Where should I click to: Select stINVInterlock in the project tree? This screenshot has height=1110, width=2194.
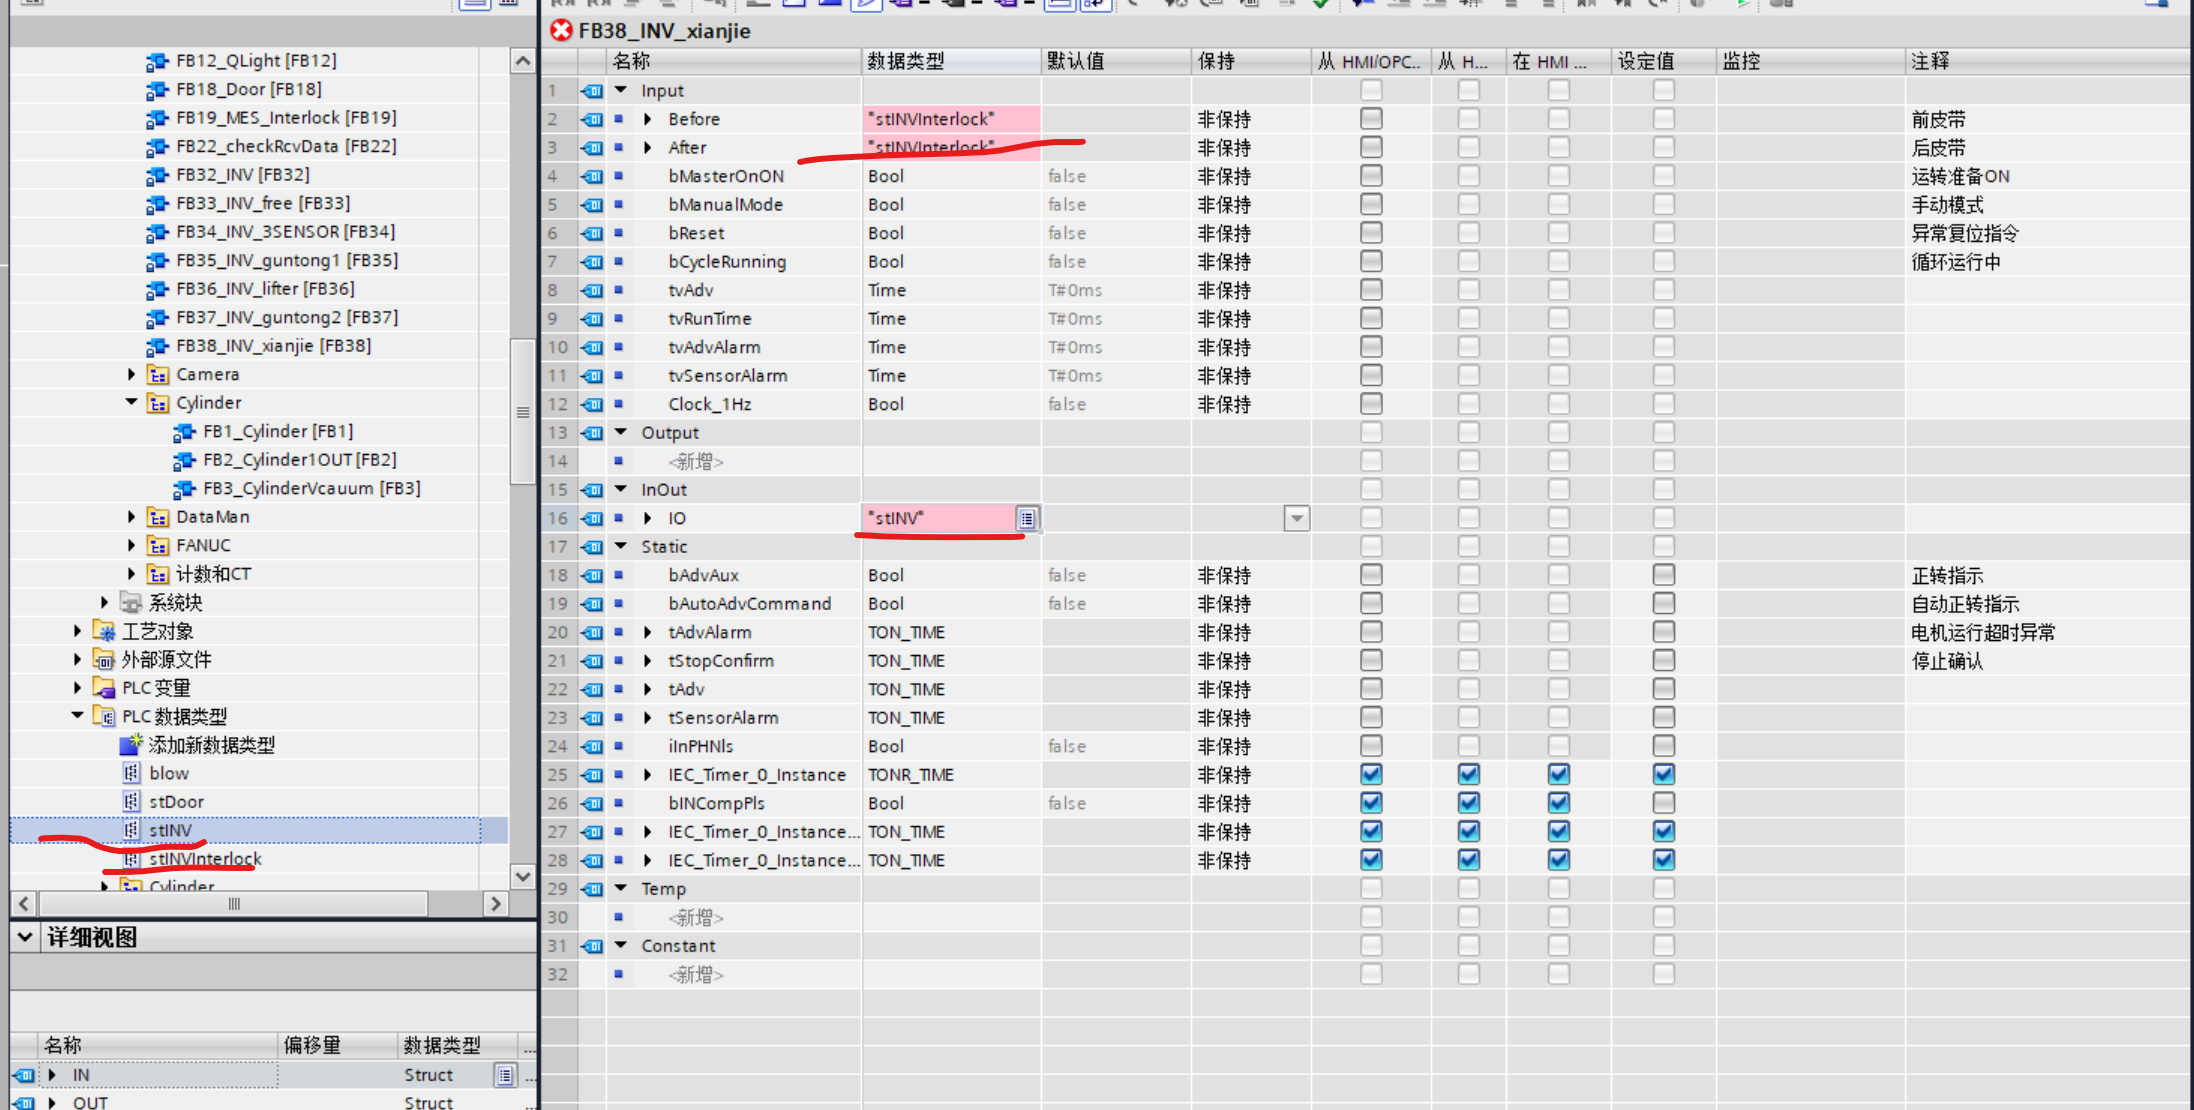[x=205, y=859]
